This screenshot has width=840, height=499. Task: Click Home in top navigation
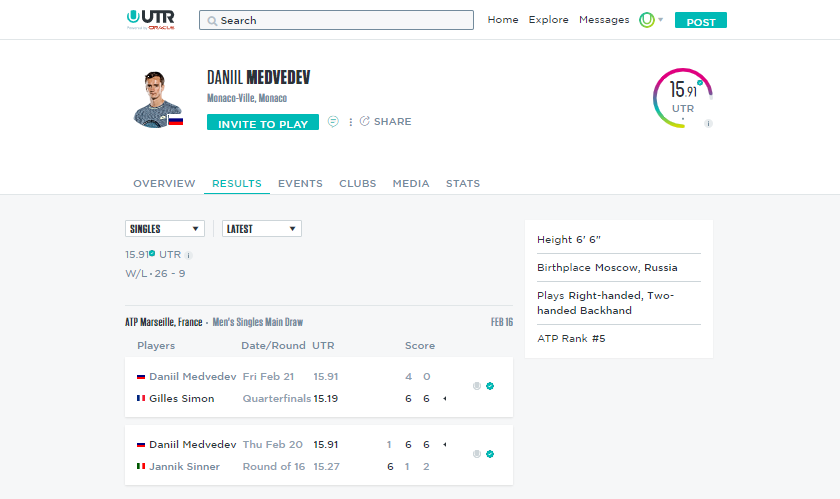pyautogui.click(x=502, y=20)
